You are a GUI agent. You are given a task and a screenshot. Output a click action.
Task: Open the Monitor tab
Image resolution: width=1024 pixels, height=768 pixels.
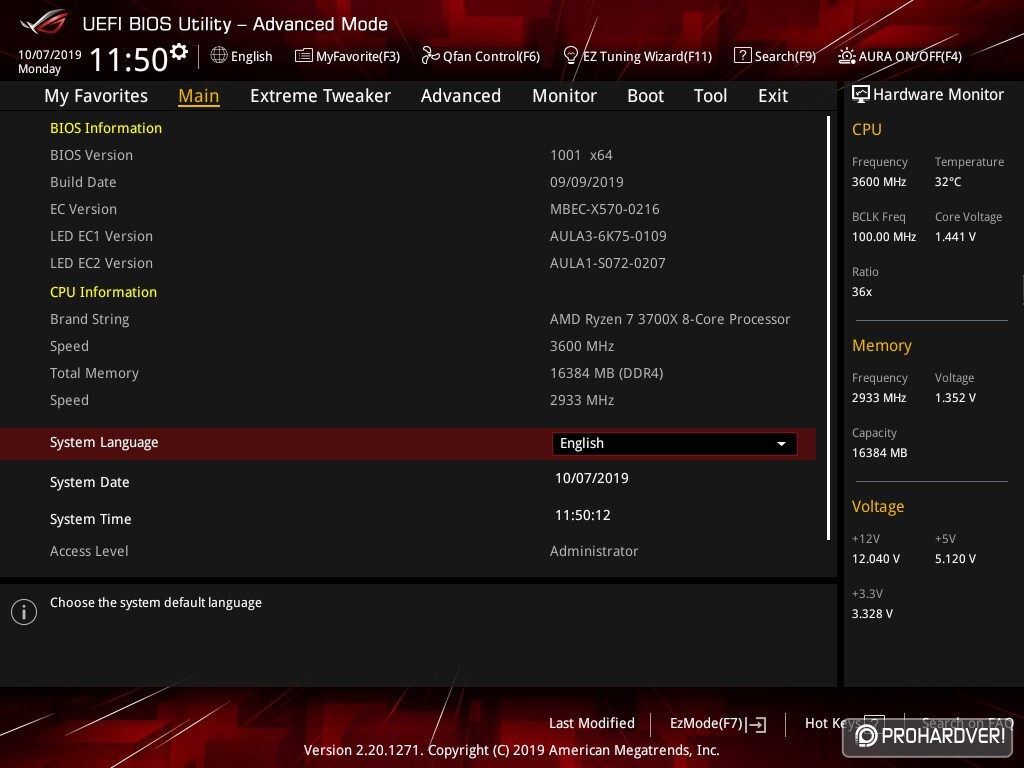pyautogui.click(x=564, y=96)
